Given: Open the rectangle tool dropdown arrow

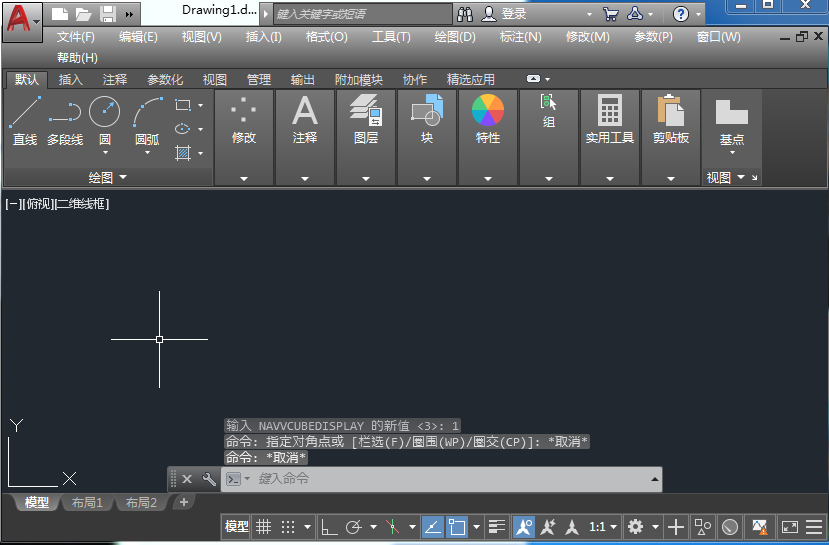Looking at the screenshot, I should click(201, 105).
